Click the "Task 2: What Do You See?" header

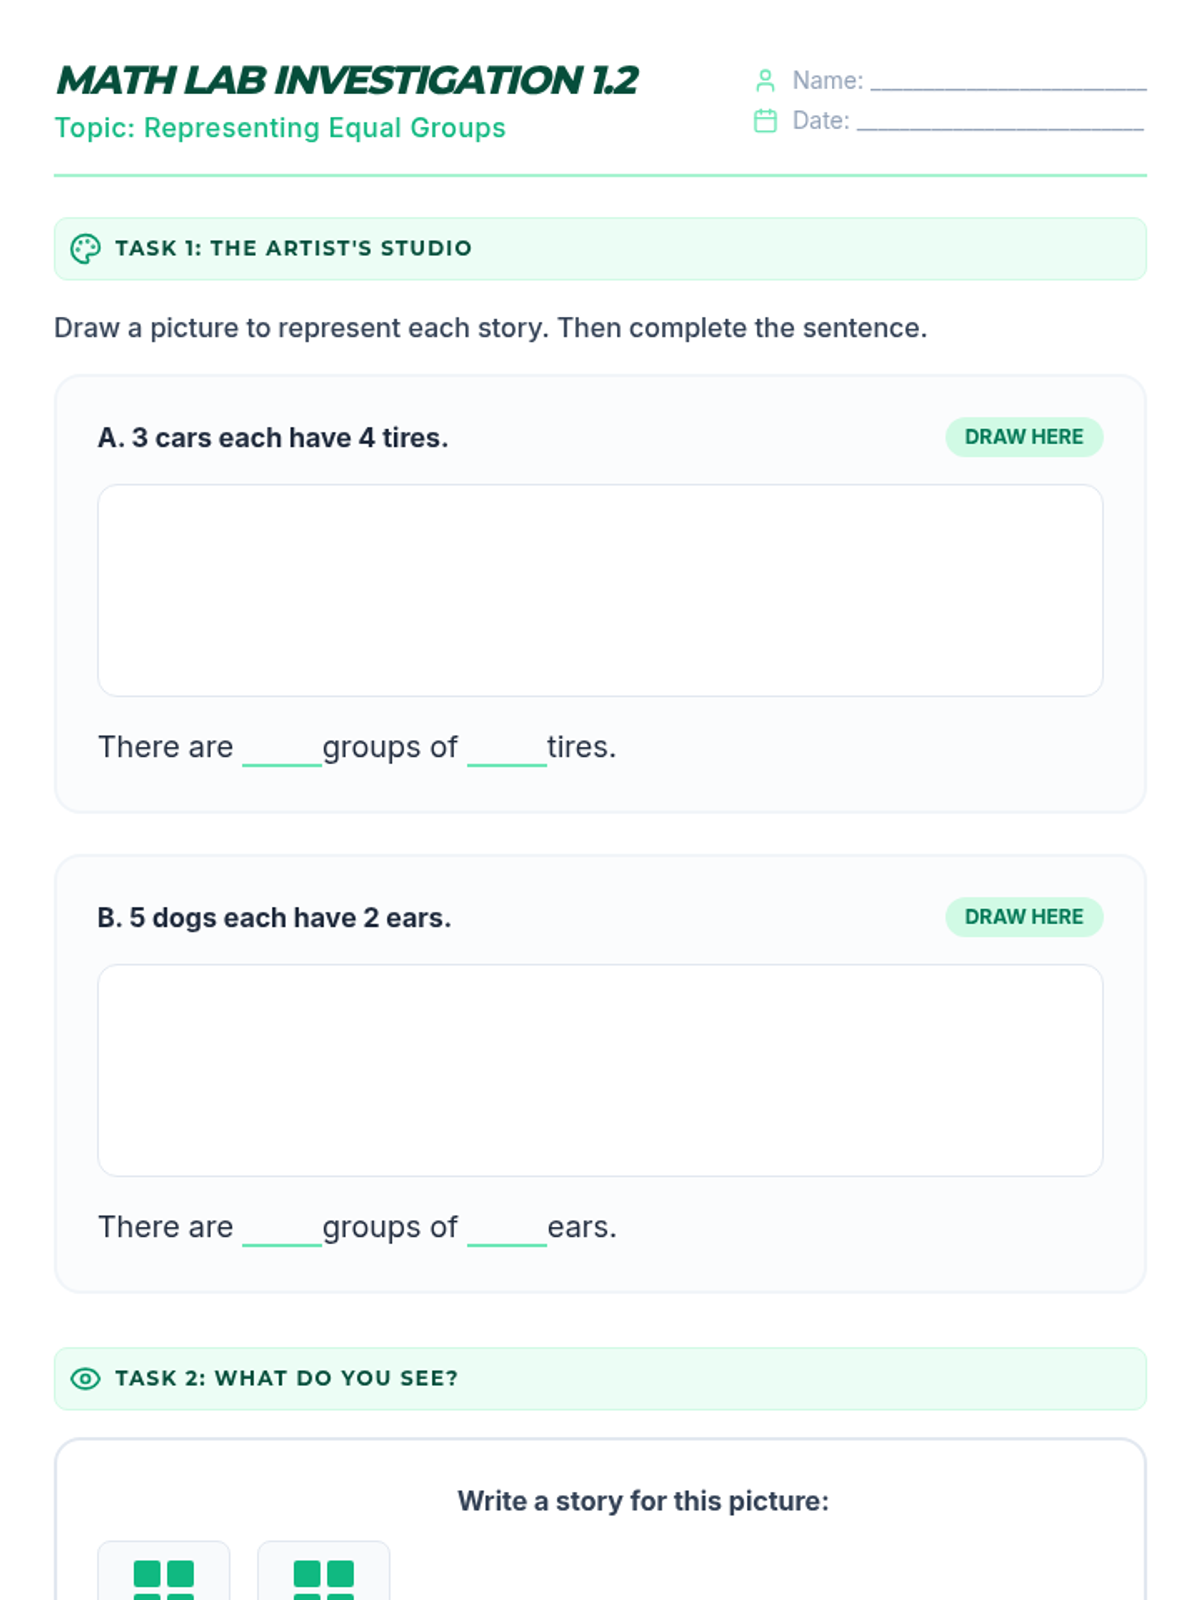tap(286, 1379)
